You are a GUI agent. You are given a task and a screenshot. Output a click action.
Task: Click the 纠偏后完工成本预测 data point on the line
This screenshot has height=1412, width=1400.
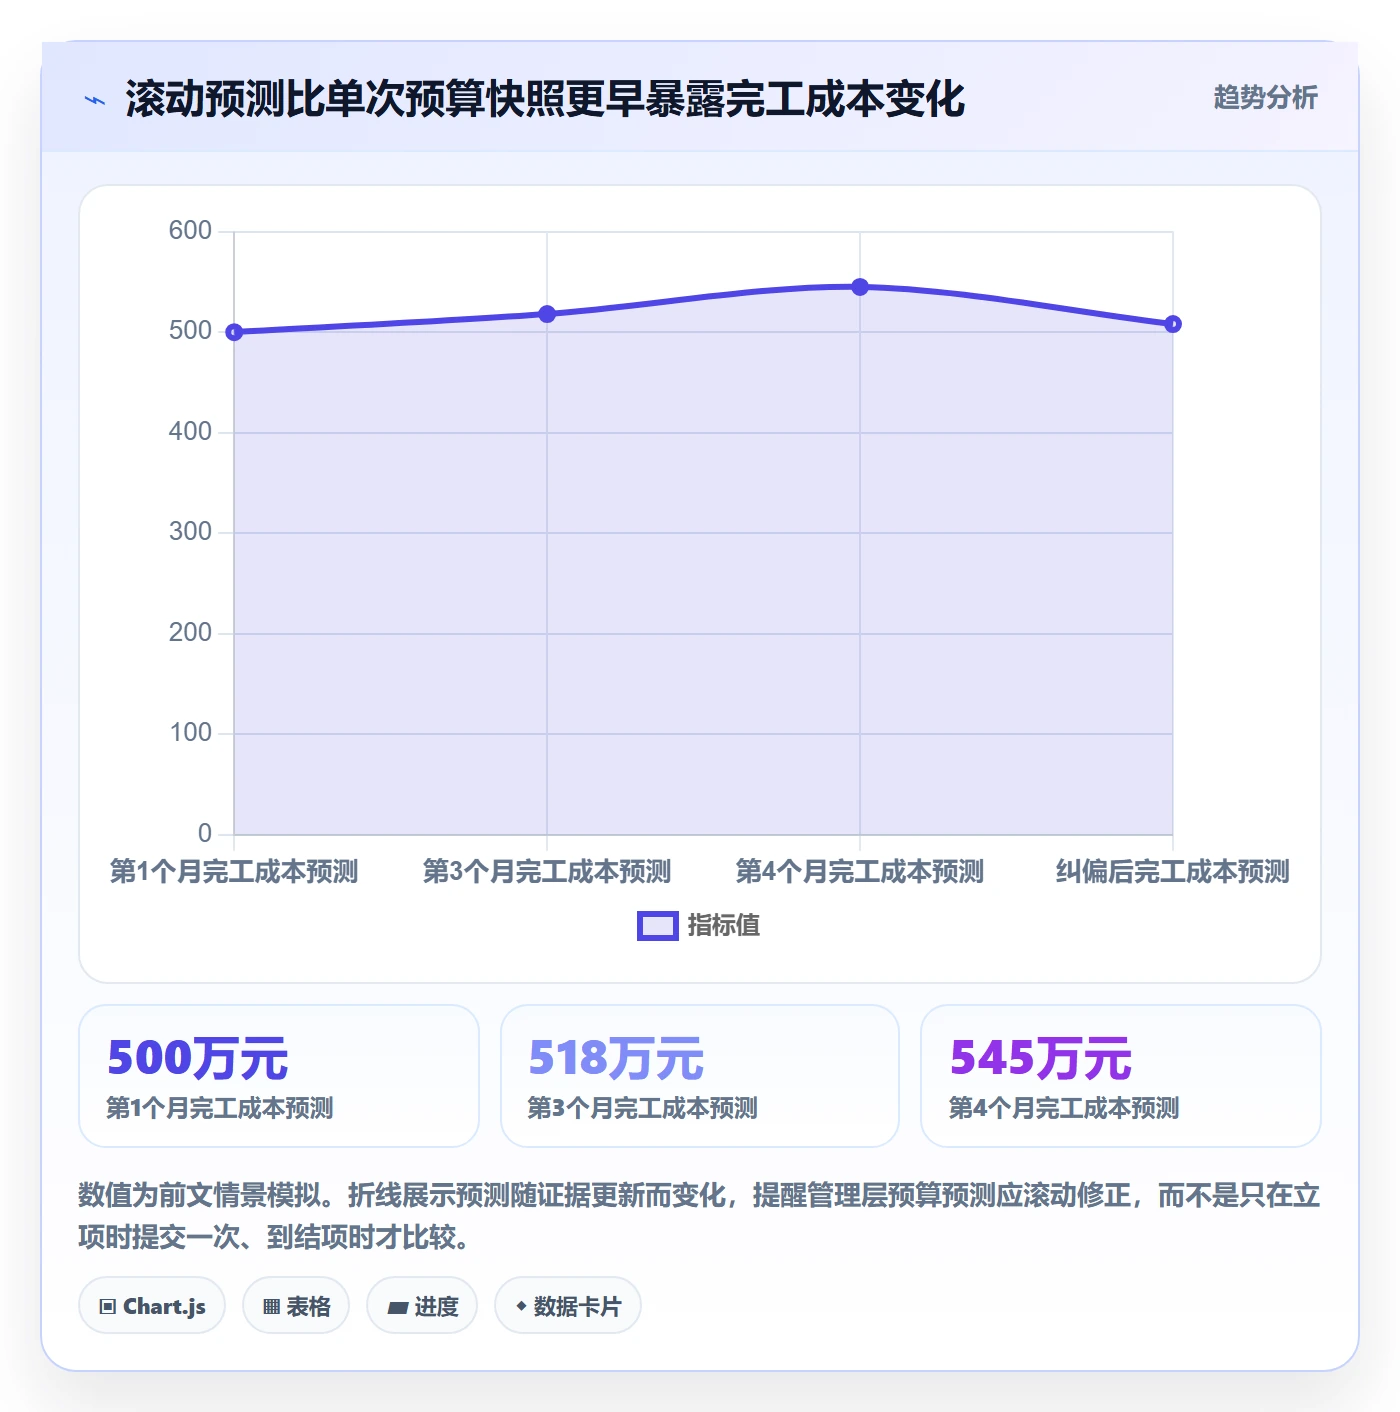click(x=1173, y=324)
